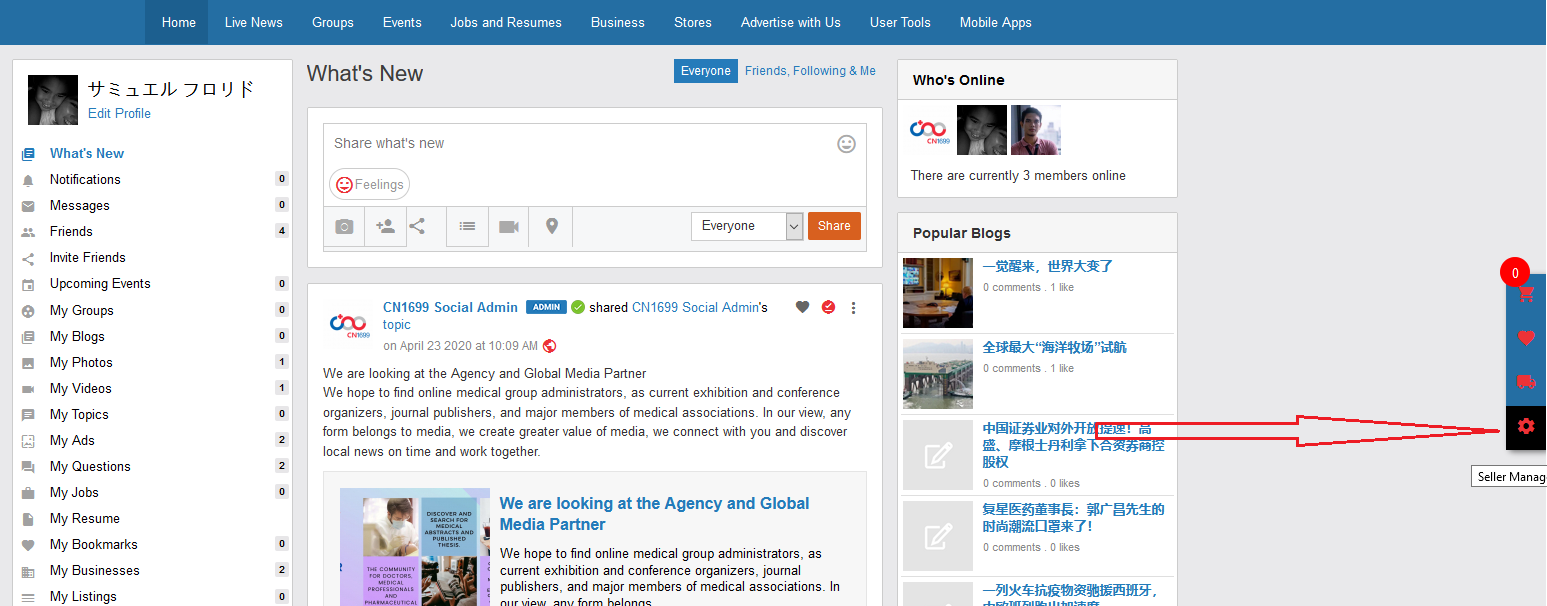Screen dimensions: 1547x606
Task: Click the Feelings selector button
Action: tap(370, 184)
